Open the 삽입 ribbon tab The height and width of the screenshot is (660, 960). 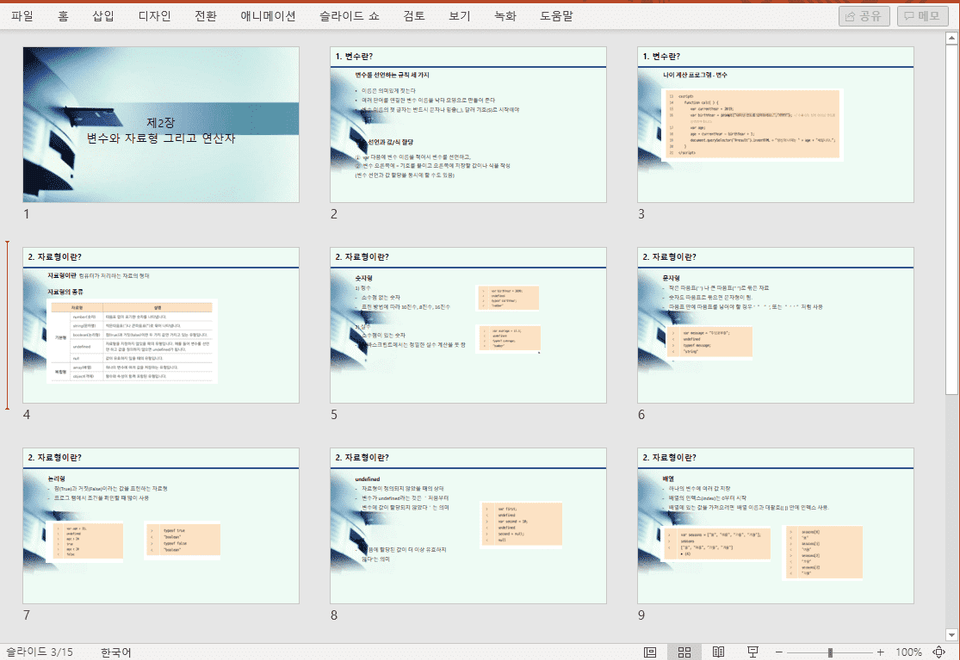click(103, 16)
